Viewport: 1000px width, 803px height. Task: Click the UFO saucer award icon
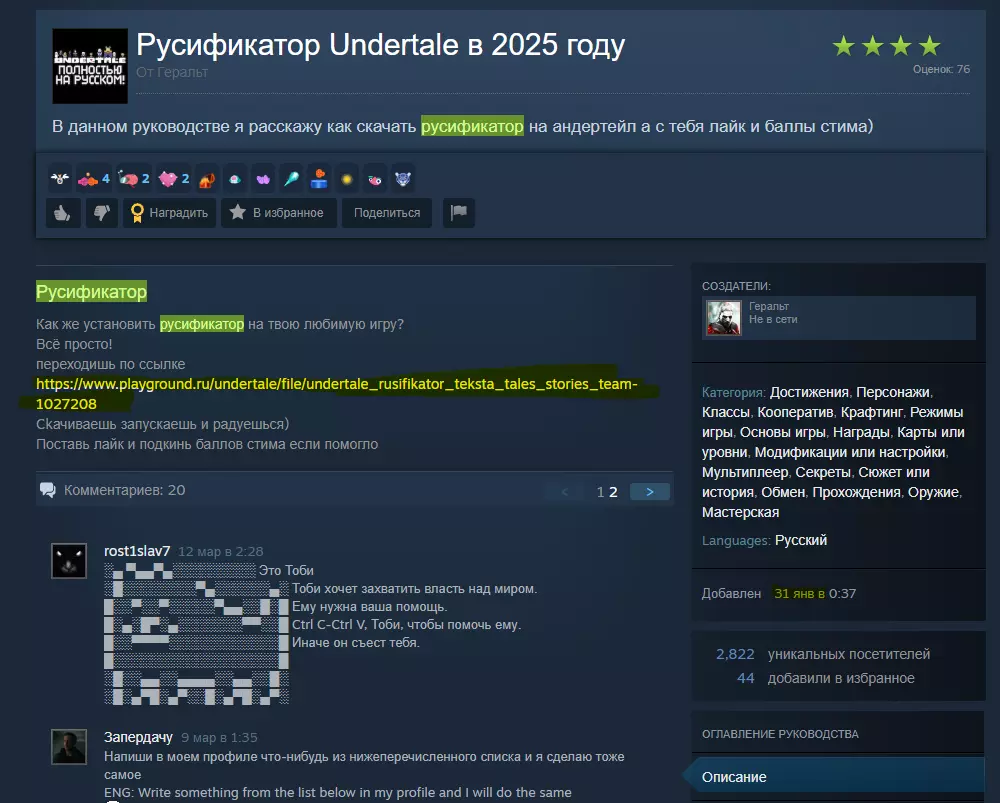click(235, 179)
